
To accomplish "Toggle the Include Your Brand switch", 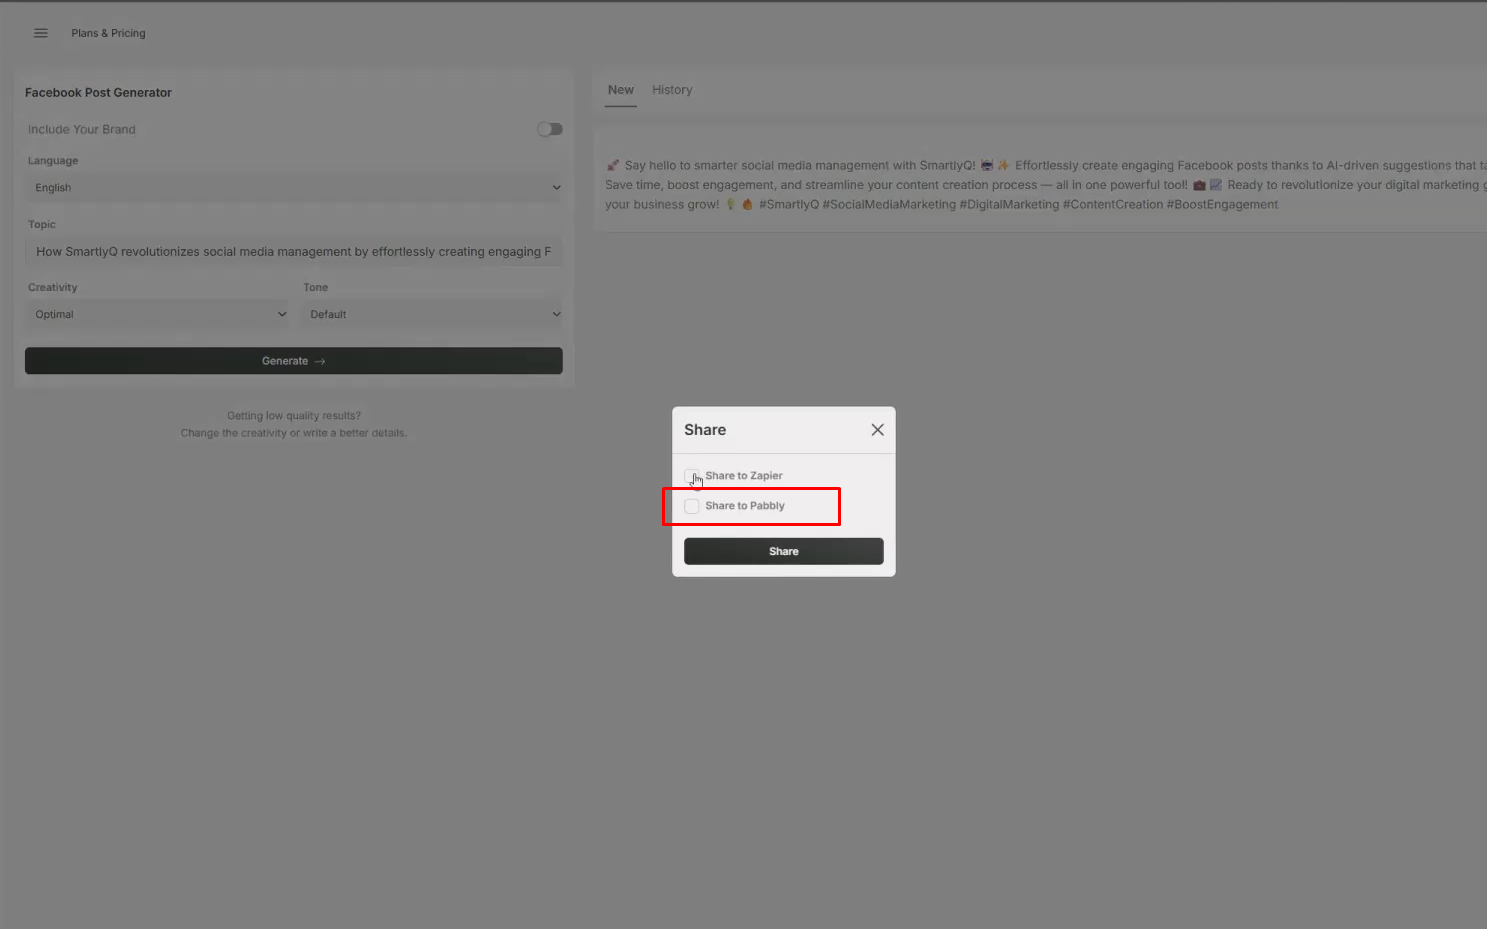I will coord(550,129).
